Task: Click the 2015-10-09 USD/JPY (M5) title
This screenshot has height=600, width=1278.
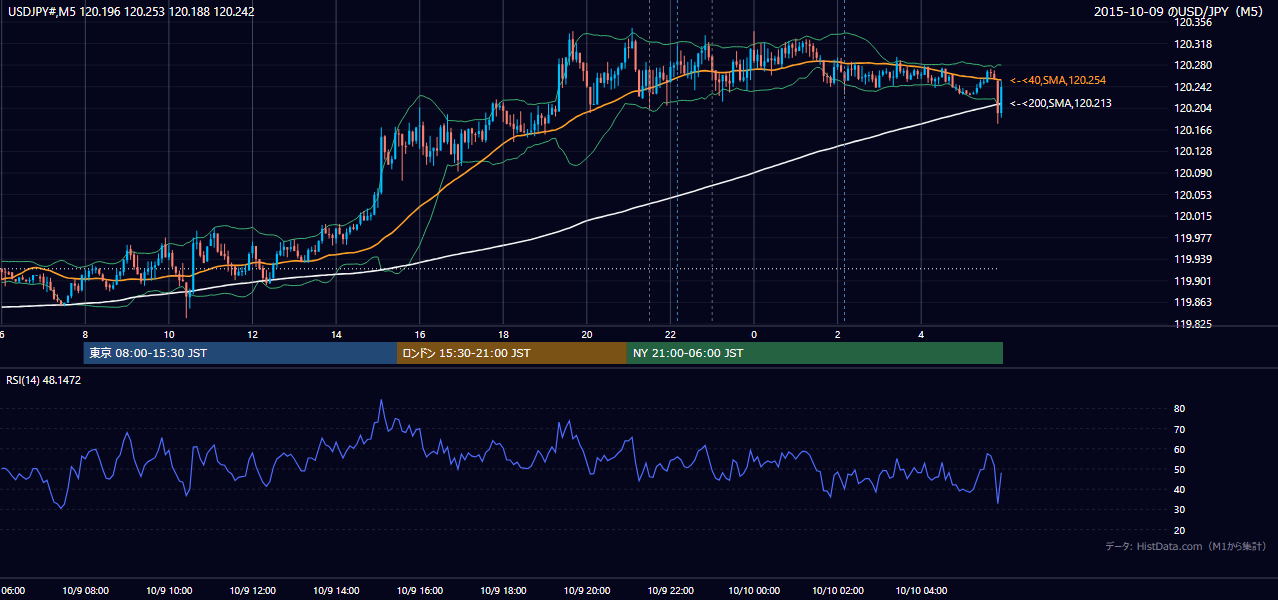Action: (1181, 12)
